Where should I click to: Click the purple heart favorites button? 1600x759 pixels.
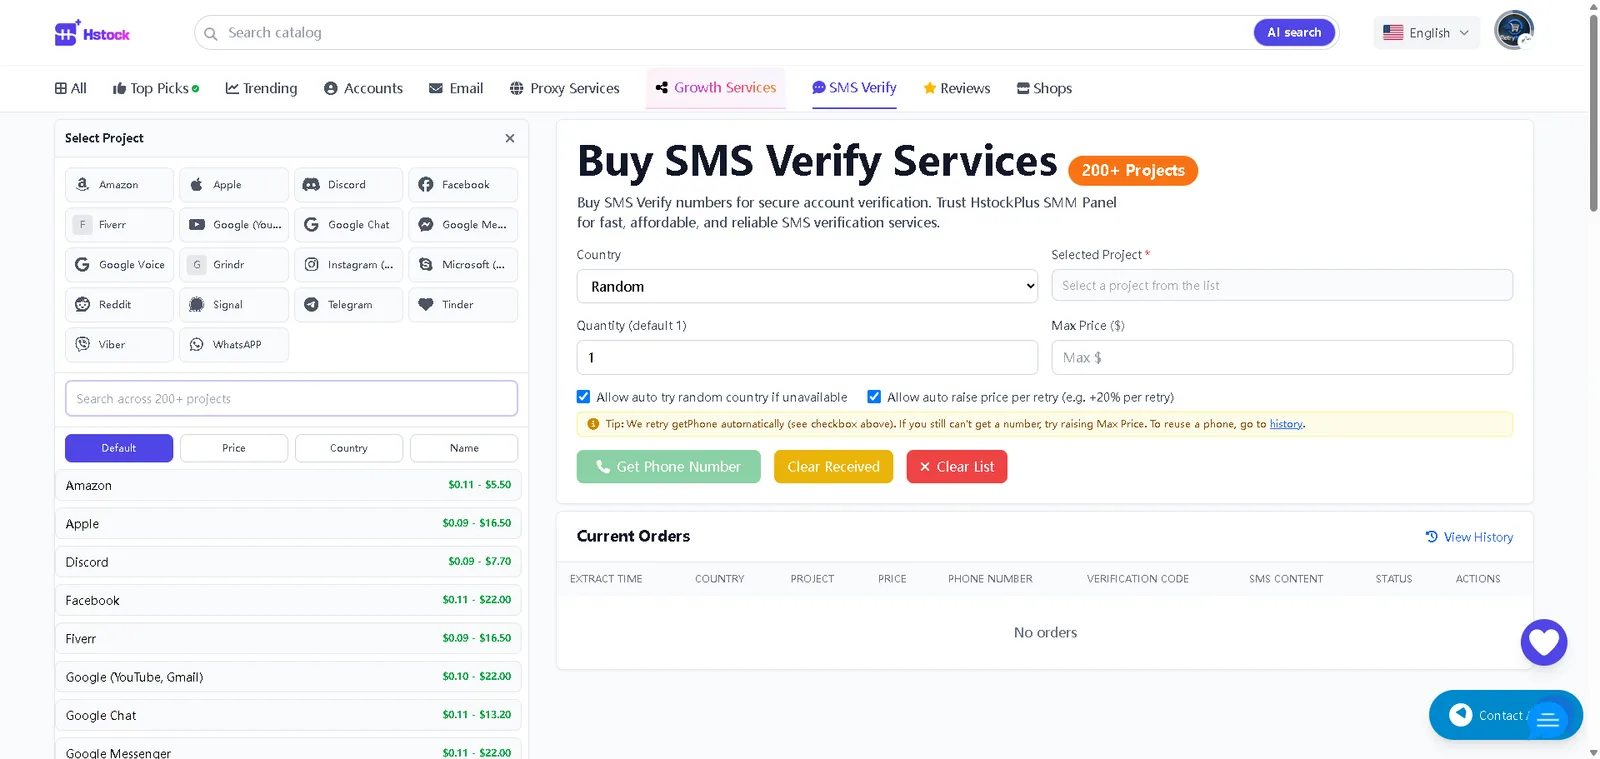click(1544, 642)
